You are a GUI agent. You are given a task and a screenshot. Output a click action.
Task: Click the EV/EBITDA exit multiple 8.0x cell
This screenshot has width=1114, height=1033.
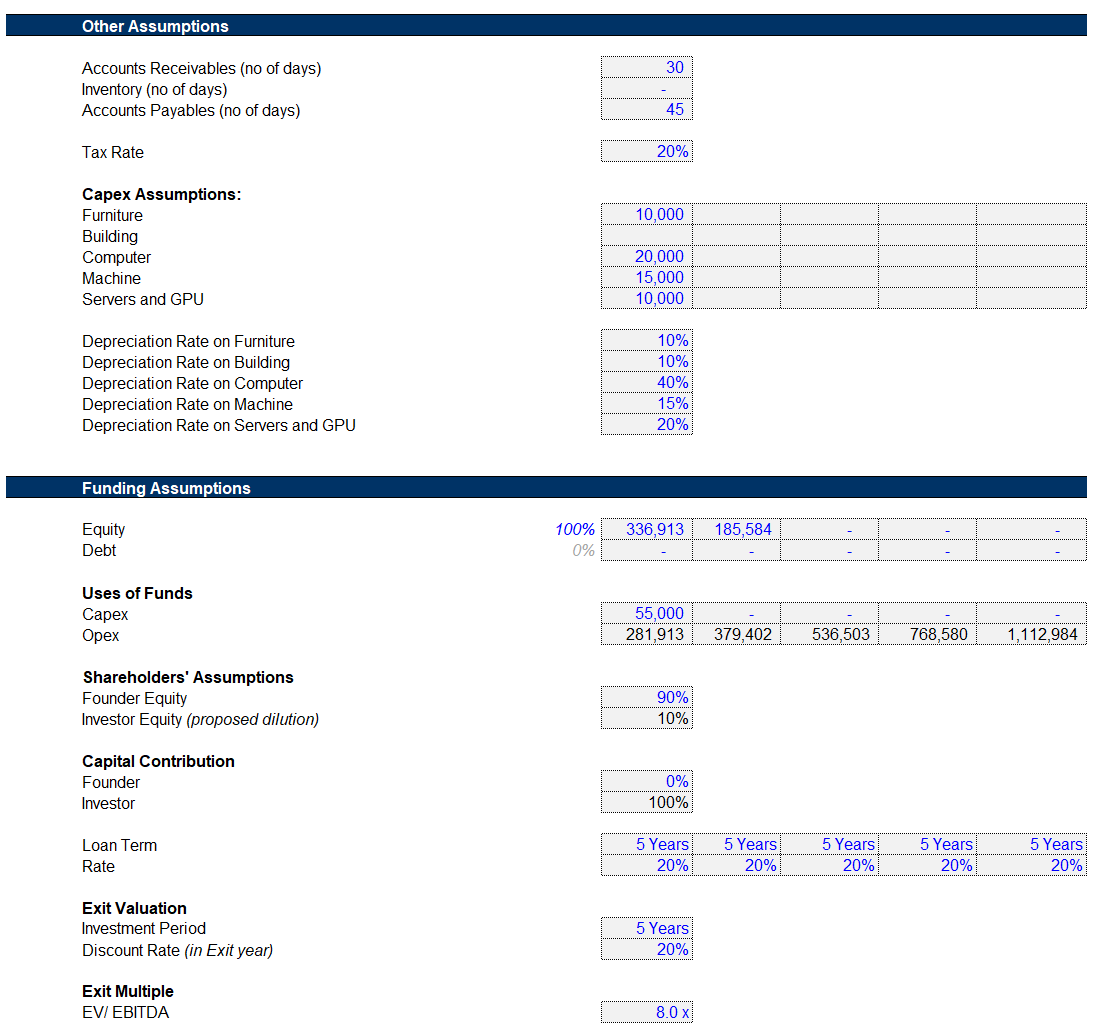[646, 1013]
